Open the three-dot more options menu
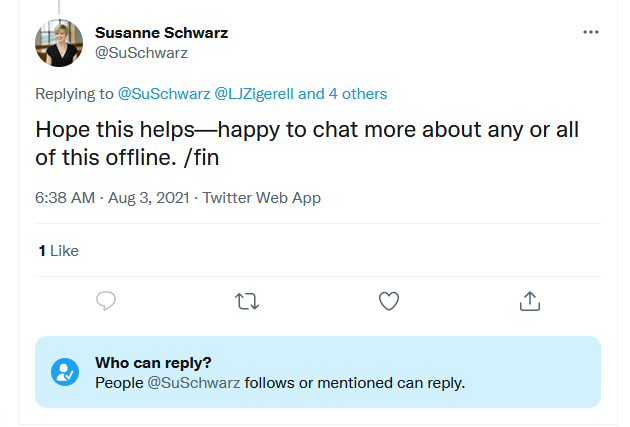 click(590, 32)
